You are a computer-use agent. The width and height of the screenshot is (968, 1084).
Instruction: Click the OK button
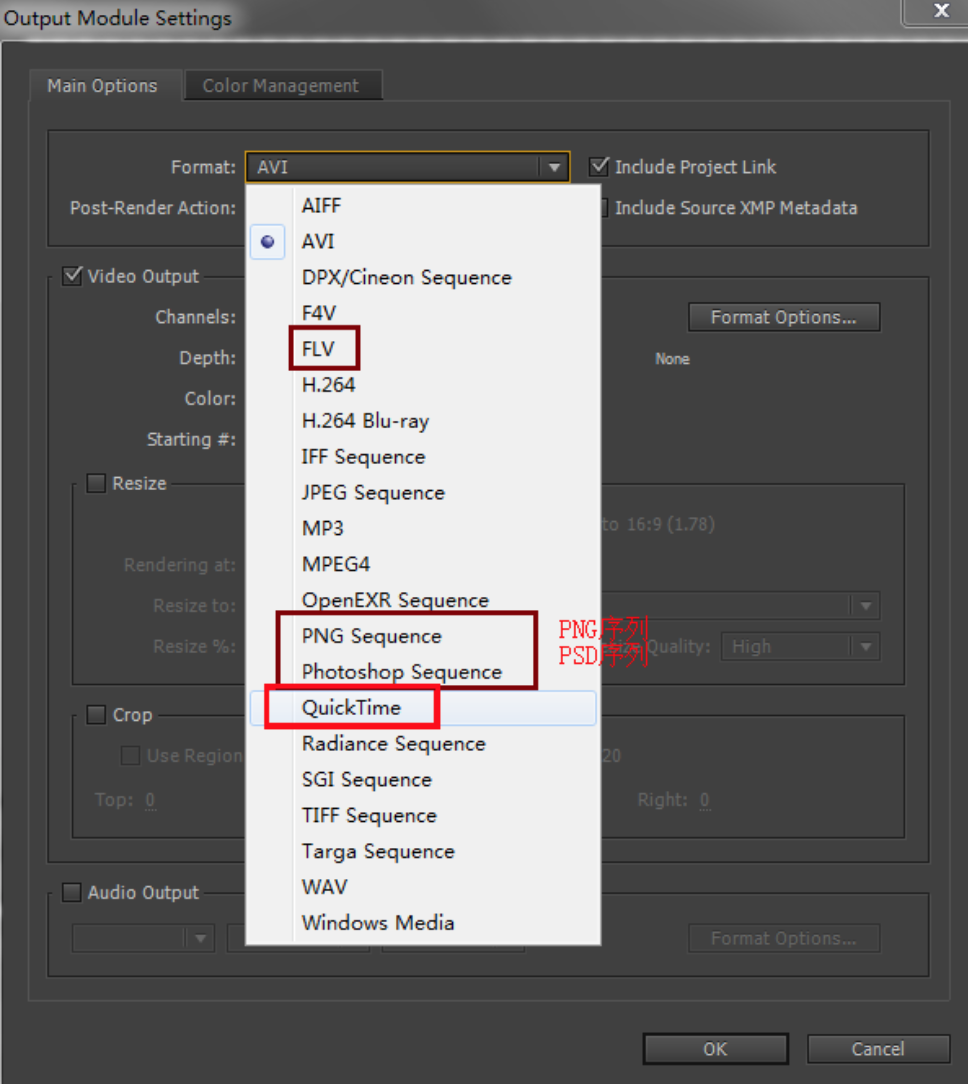tap(715, 1049)
